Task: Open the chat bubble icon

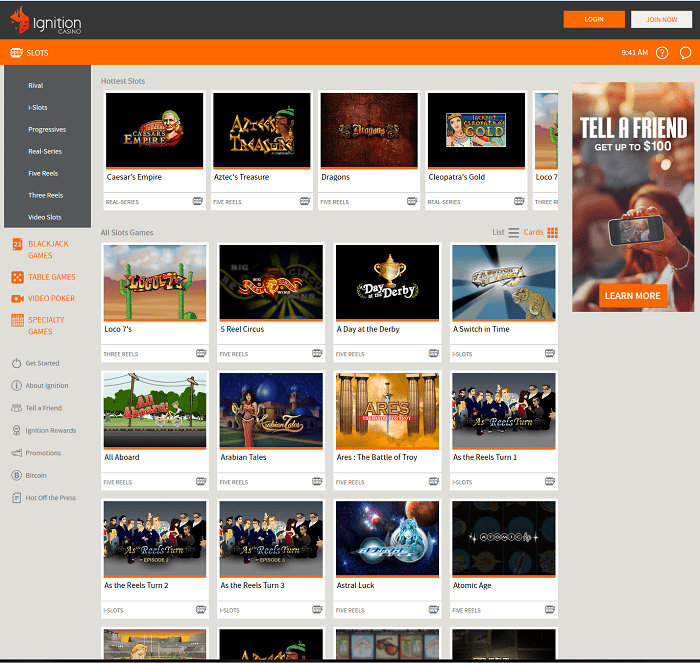Action: coord(685,53)
